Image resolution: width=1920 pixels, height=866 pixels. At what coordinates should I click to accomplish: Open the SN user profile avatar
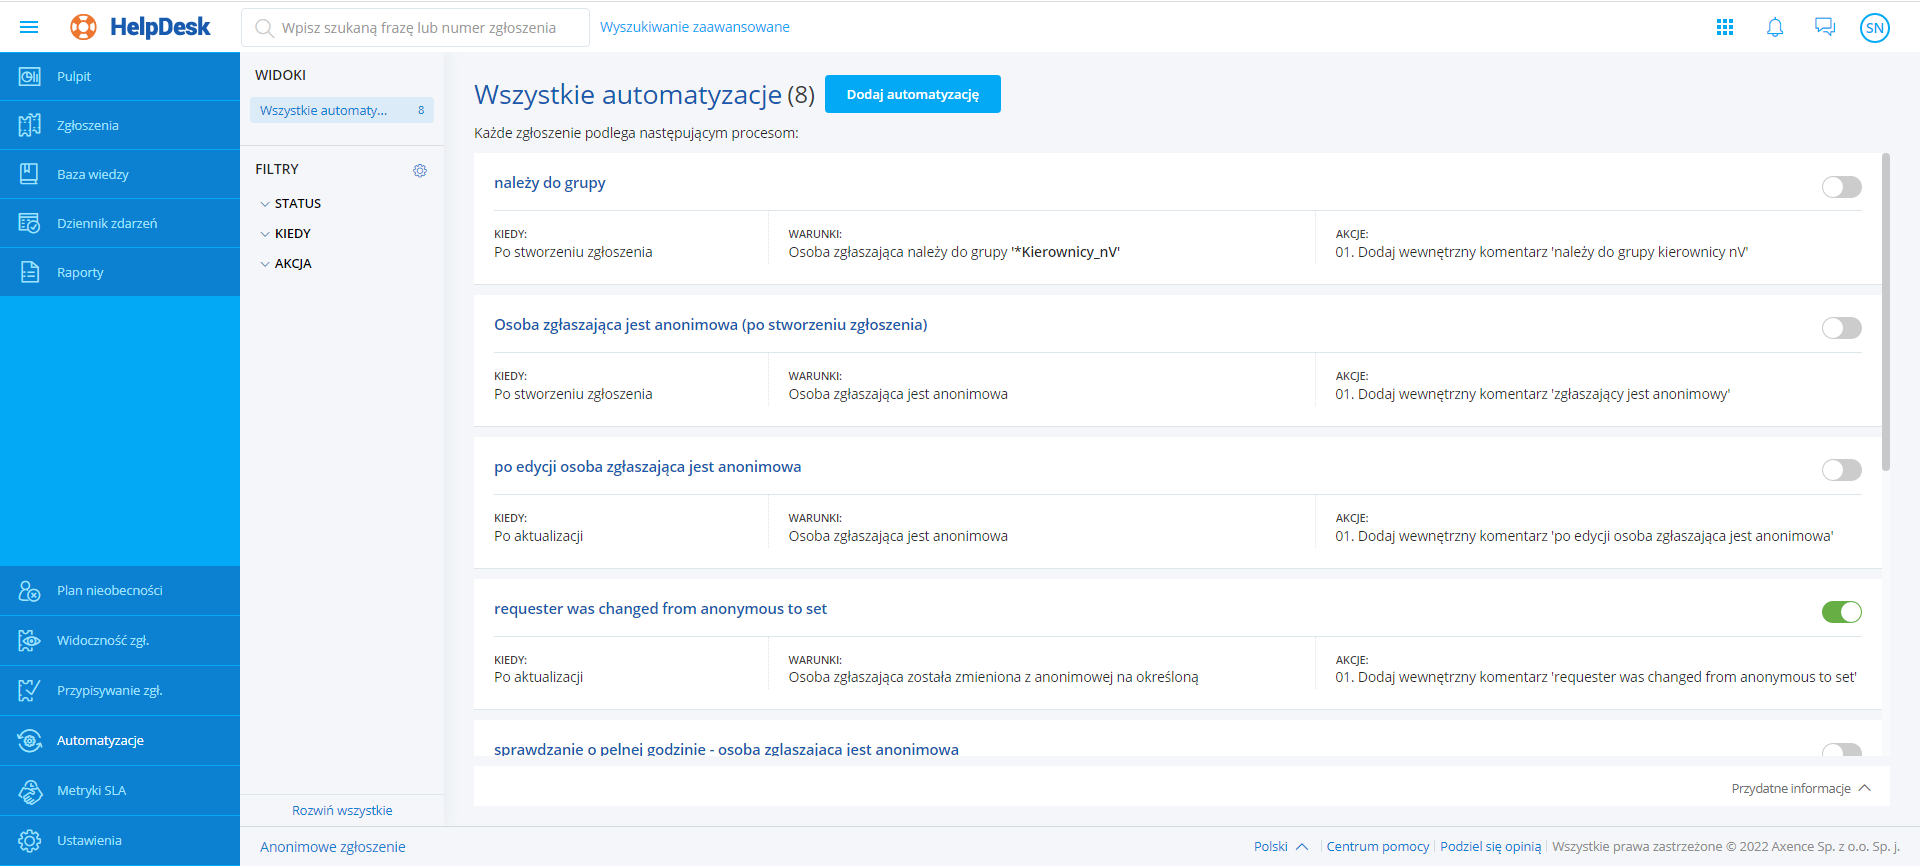1875,28
